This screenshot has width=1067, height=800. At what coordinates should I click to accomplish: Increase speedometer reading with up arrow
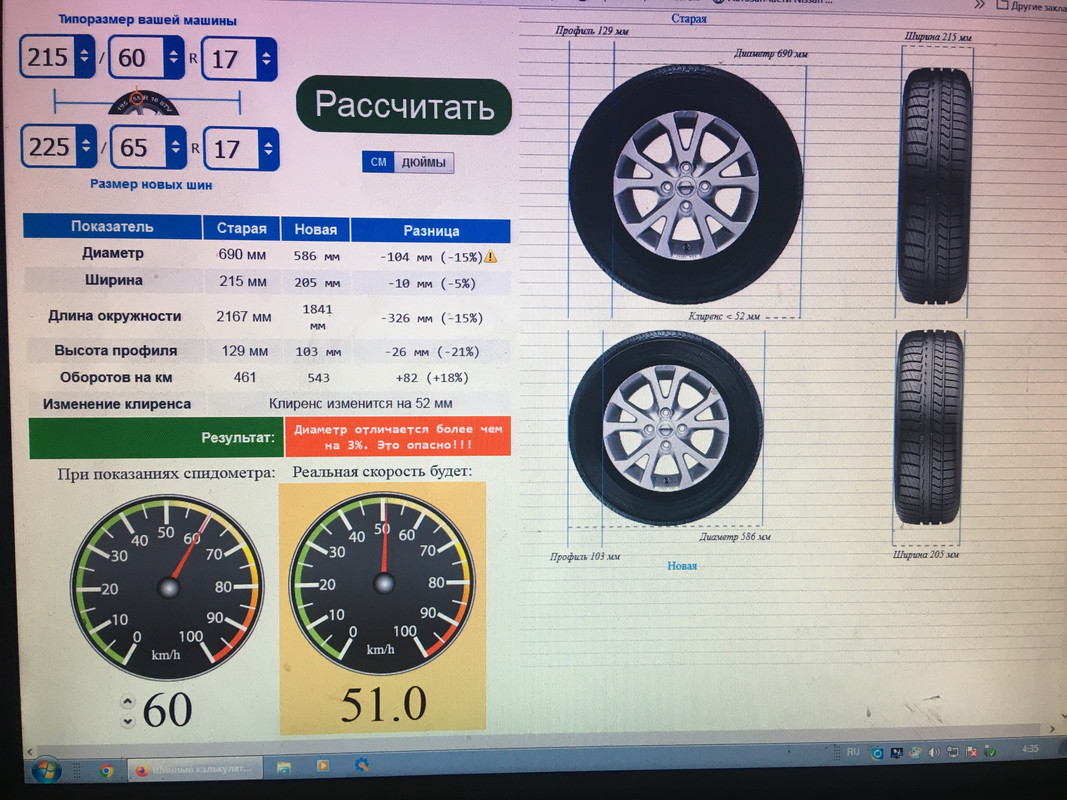pos(128,701)
